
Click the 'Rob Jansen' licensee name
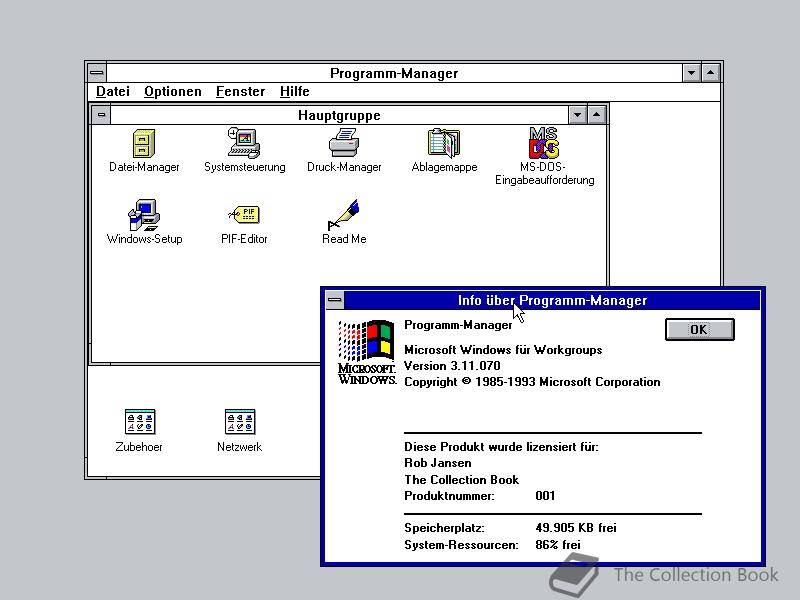[438, 463]
